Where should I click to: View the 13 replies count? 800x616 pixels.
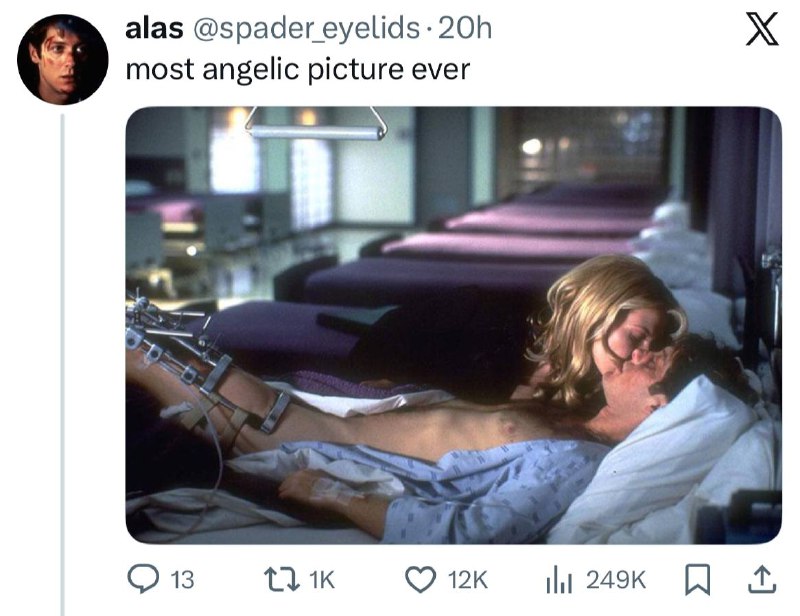182,580
